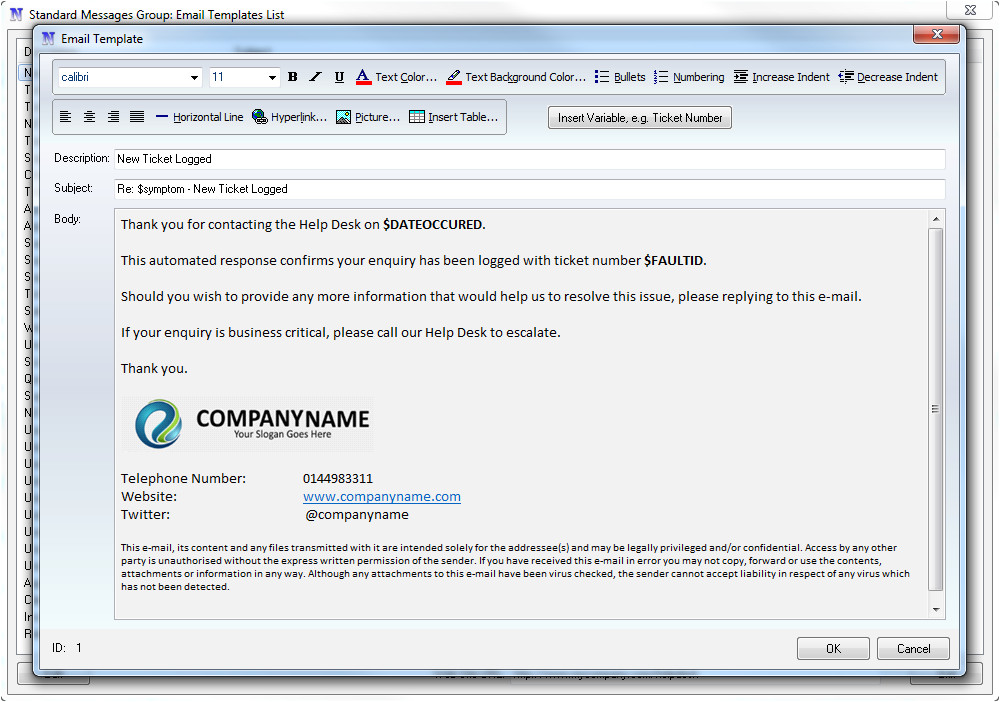
Task: Click @companyname Twitter handle
Action: click(x=357, y=515)
